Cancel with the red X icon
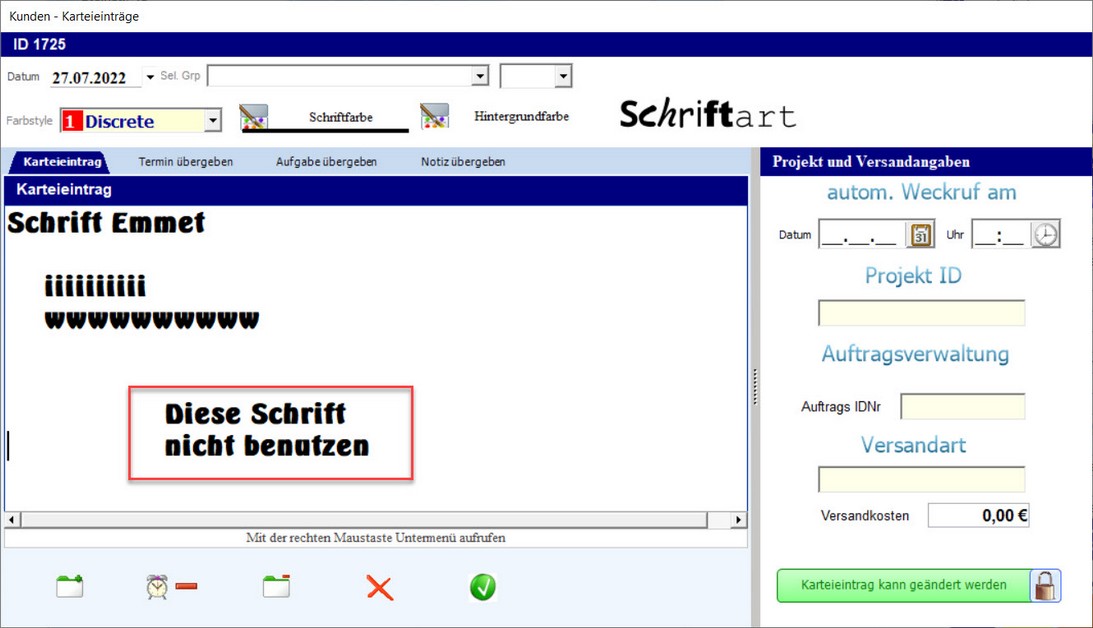The height and width of the screenshot is (628, 1093). click(x=380, y=587)
